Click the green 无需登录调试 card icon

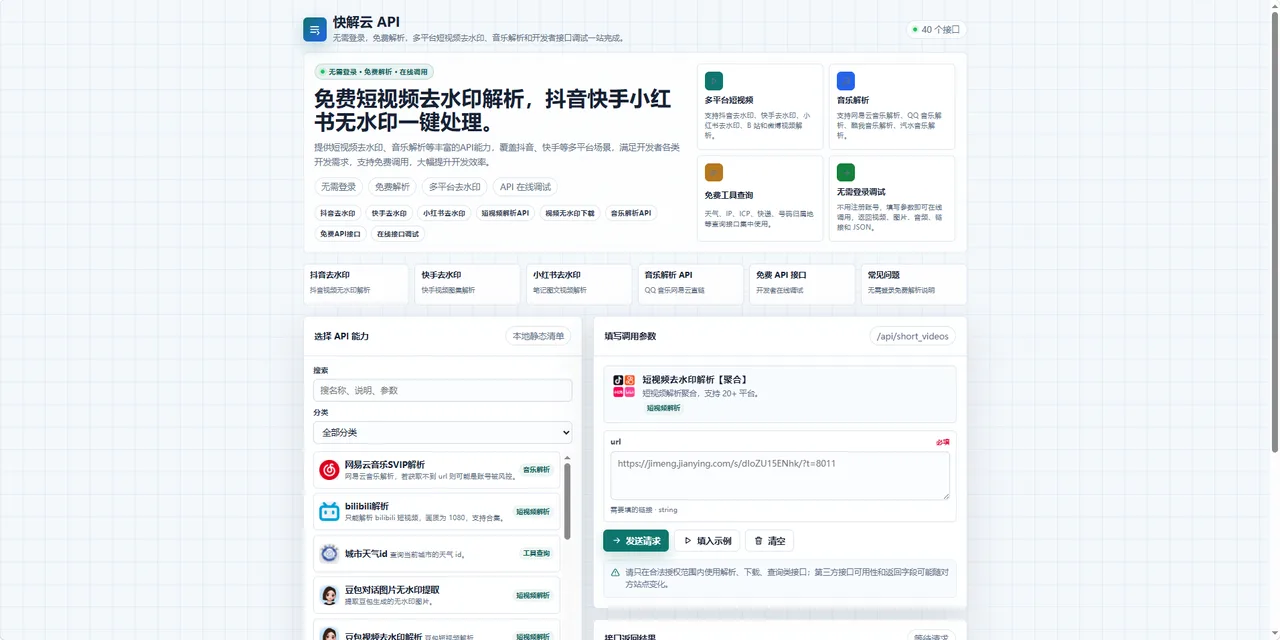pos(846,172)
